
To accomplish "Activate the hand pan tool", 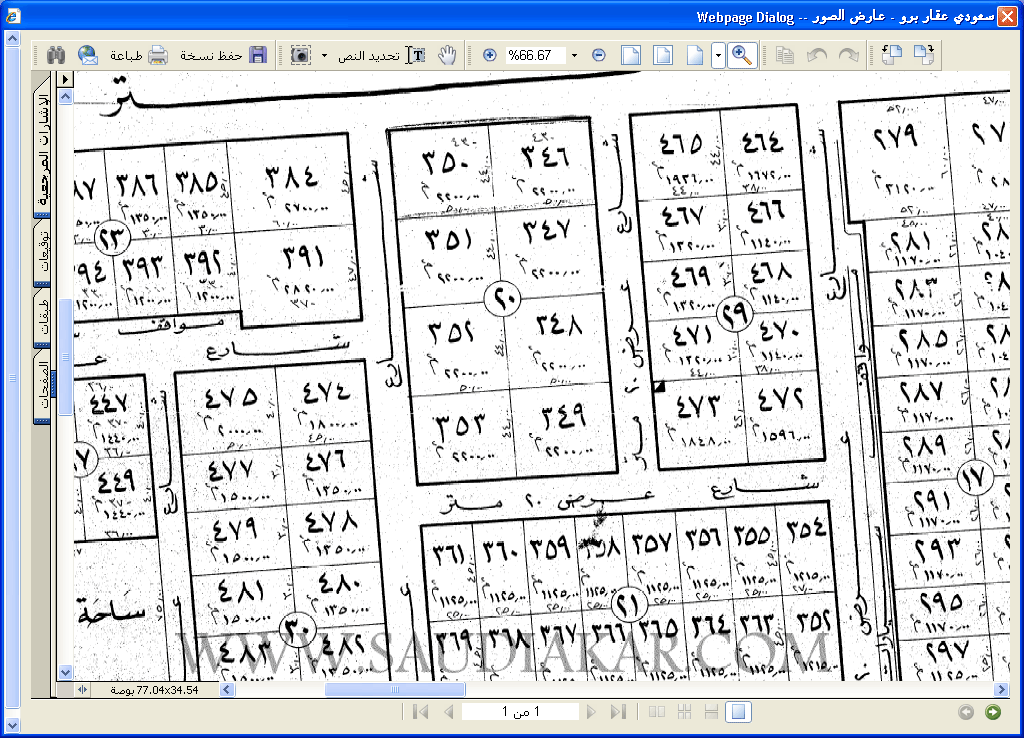I will [x=447, y=55].
